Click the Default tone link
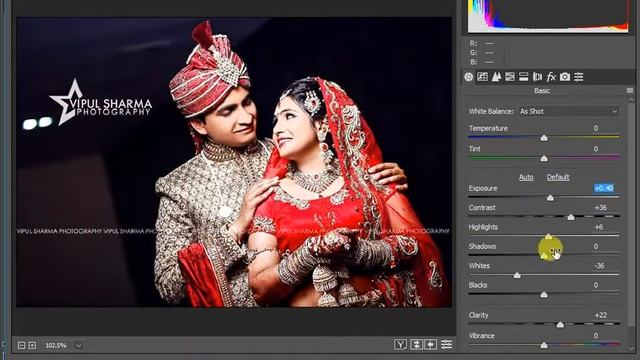The height and width of the screenshot is (360, 640). pyautogui.click(x=558, y=177)
